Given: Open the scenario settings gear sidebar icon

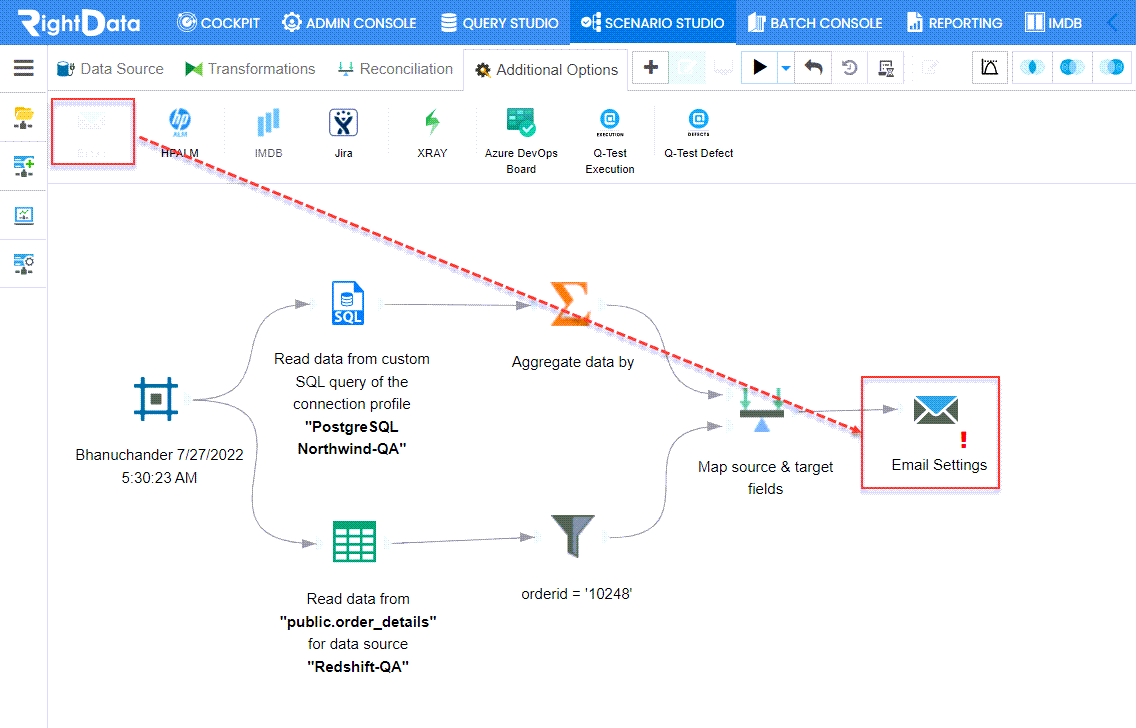Looking at the screenshot, I should click(24, 264).
